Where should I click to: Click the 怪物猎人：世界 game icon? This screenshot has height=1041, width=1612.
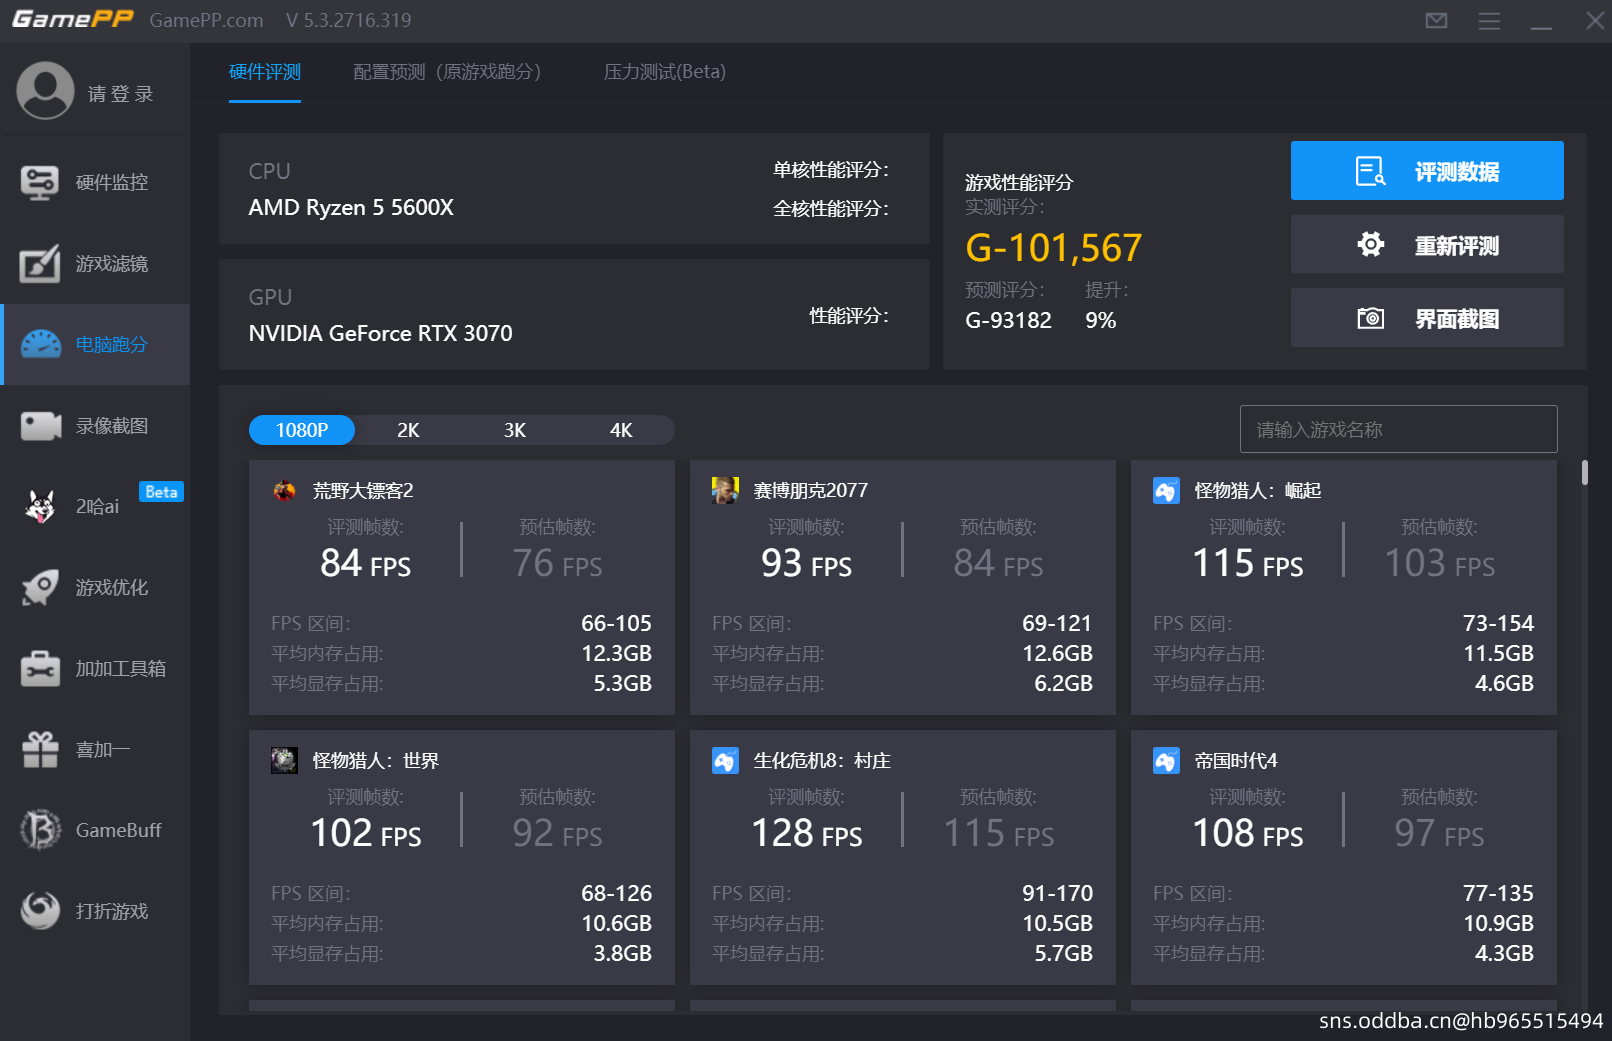click(x=284, y=761)
